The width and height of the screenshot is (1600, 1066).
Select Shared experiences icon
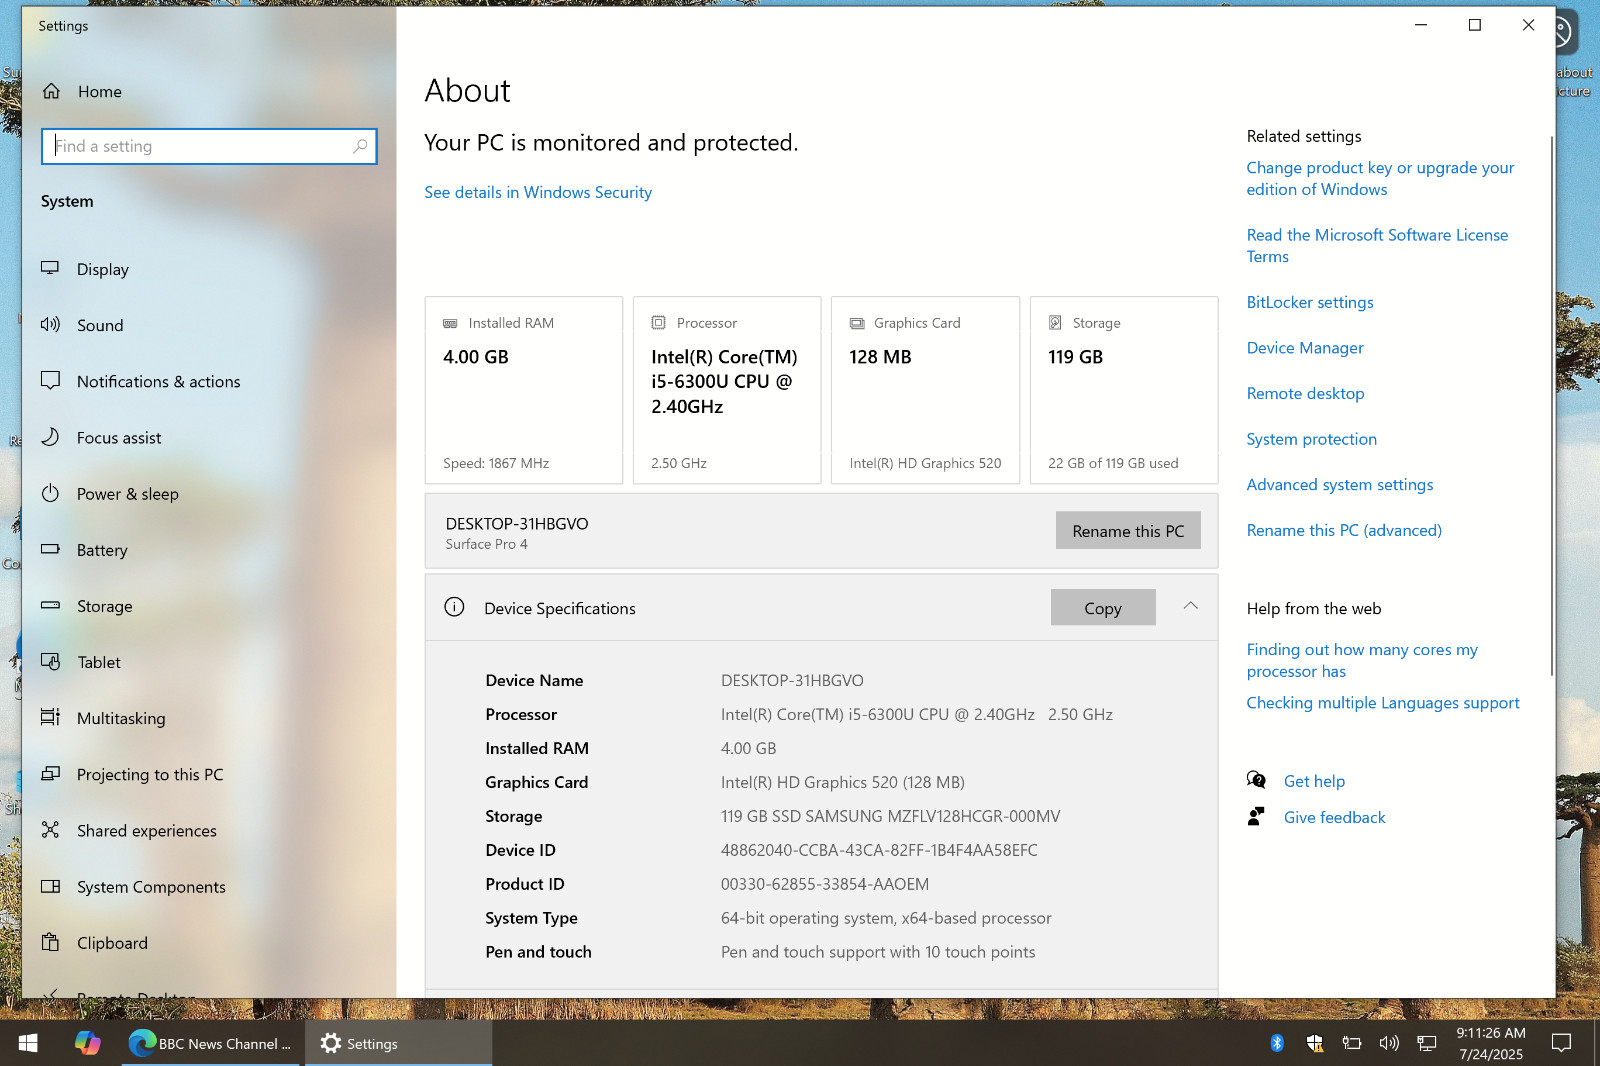click(x=50, y=830)
